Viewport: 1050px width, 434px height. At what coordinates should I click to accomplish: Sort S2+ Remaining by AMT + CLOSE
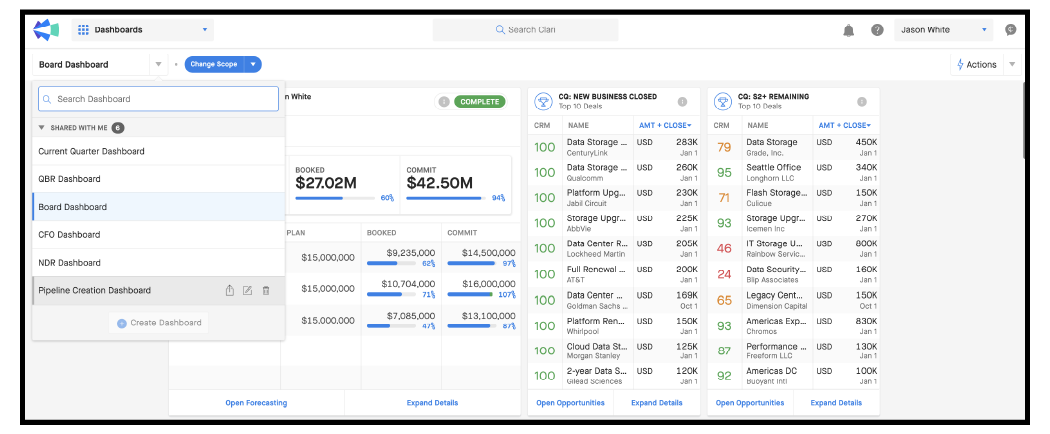(844, 125)
